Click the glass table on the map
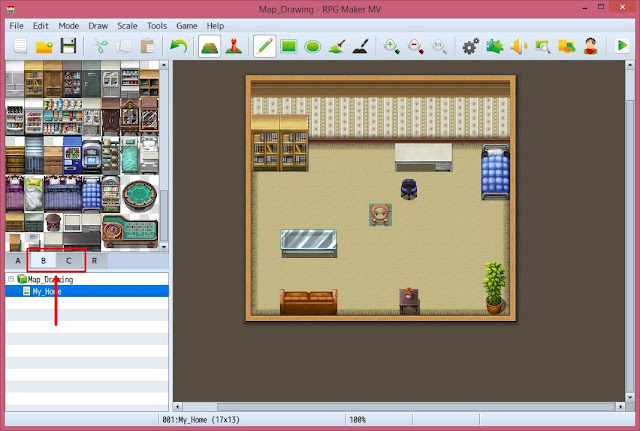This screenshot has height=431, width=640. click(x=309, y=243)
